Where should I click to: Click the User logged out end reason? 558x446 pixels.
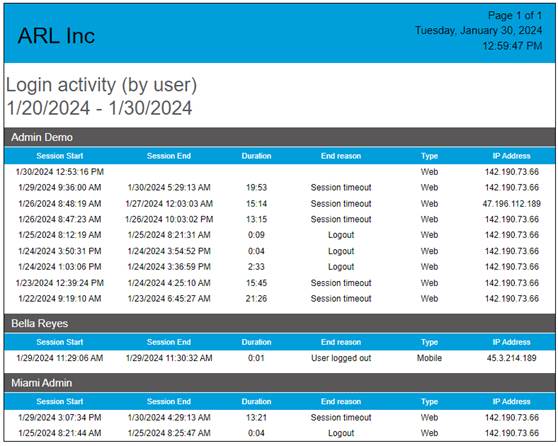pyautogui.click(x=341, y=358)
